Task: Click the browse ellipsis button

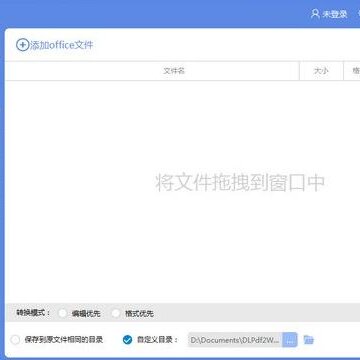Action: [290, 340]
